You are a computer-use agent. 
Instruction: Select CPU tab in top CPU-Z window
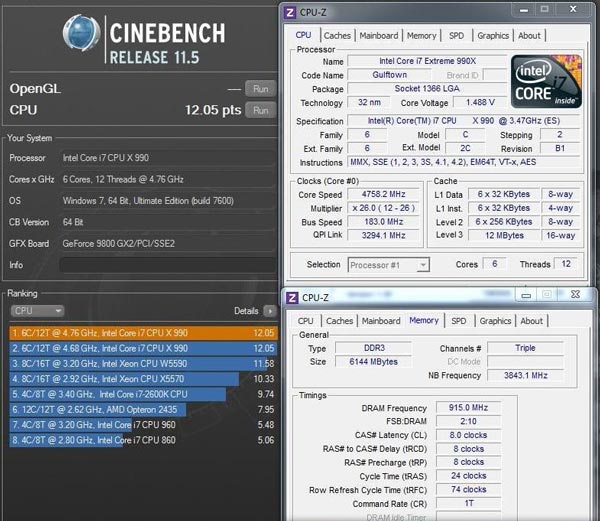tap(303, 35)
